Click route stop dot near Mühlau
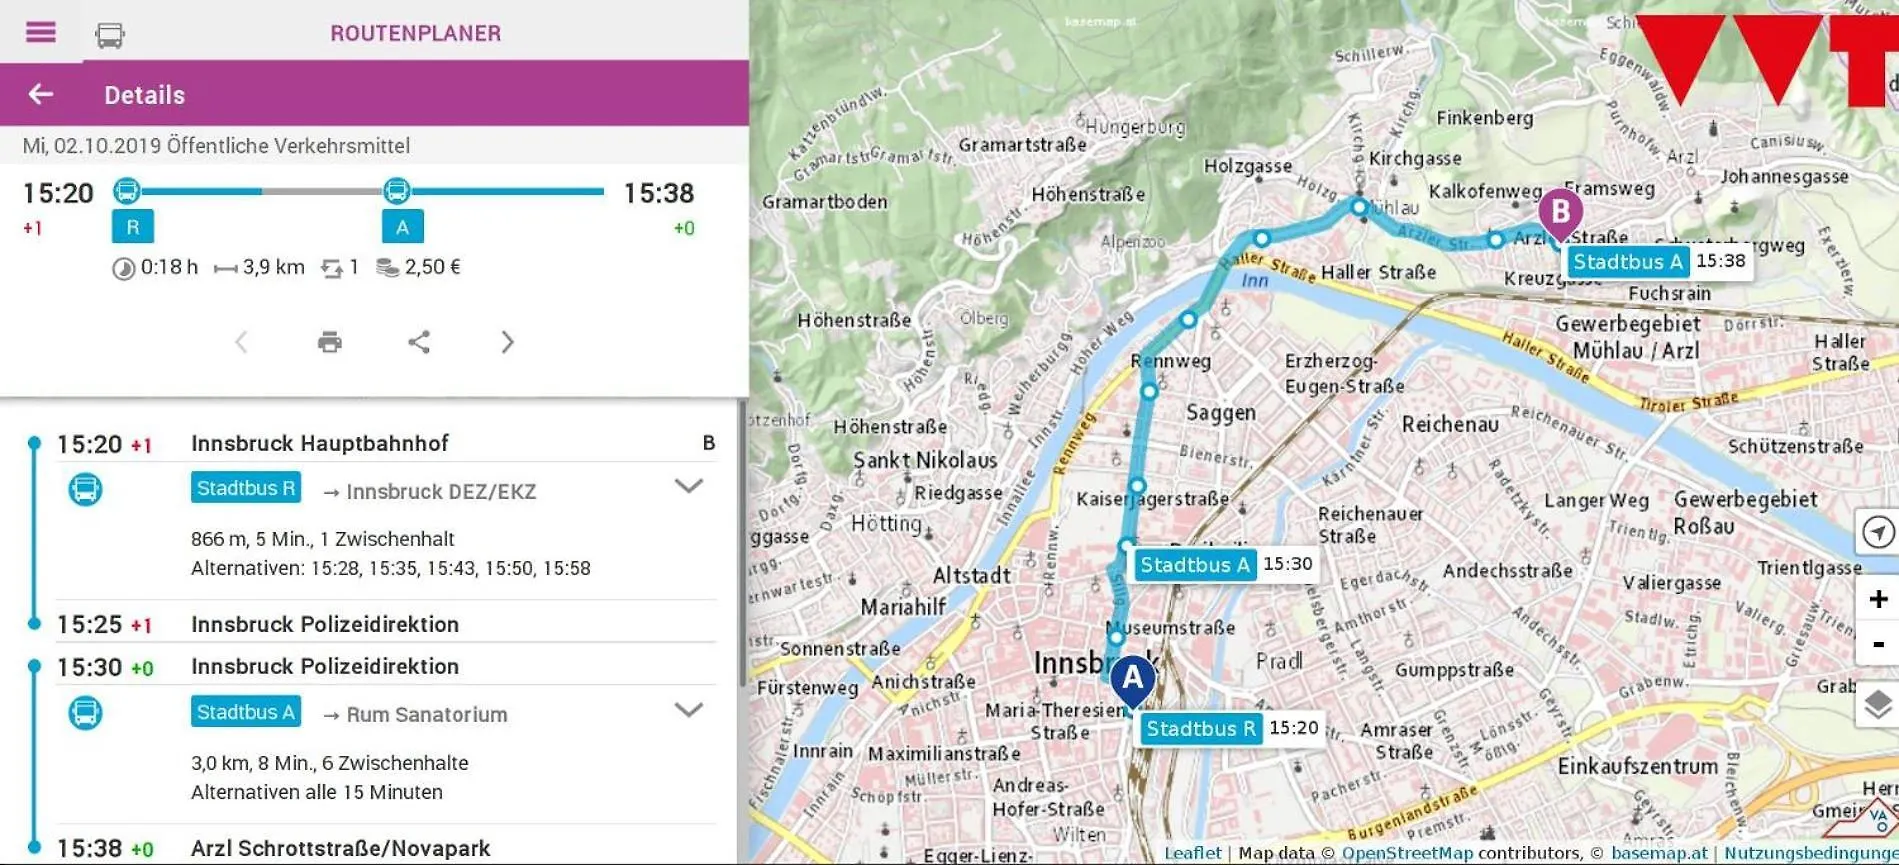 pos(1359,207)
